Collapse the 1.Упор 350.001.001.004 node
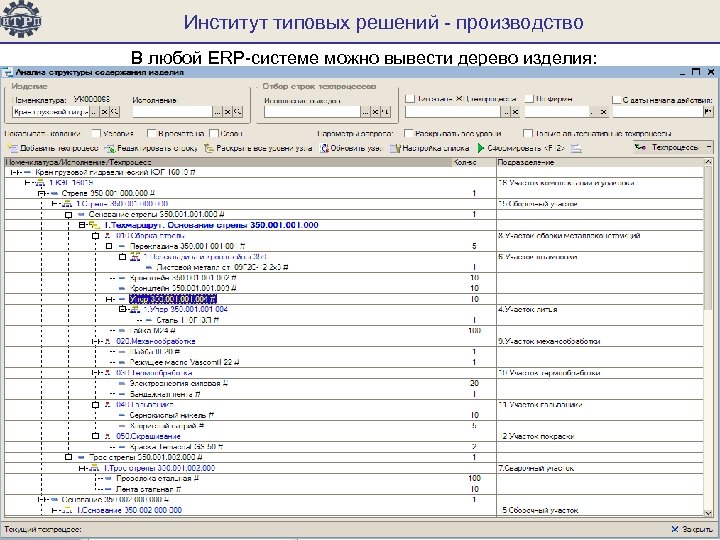720x540 pixels. coord(122,309)
